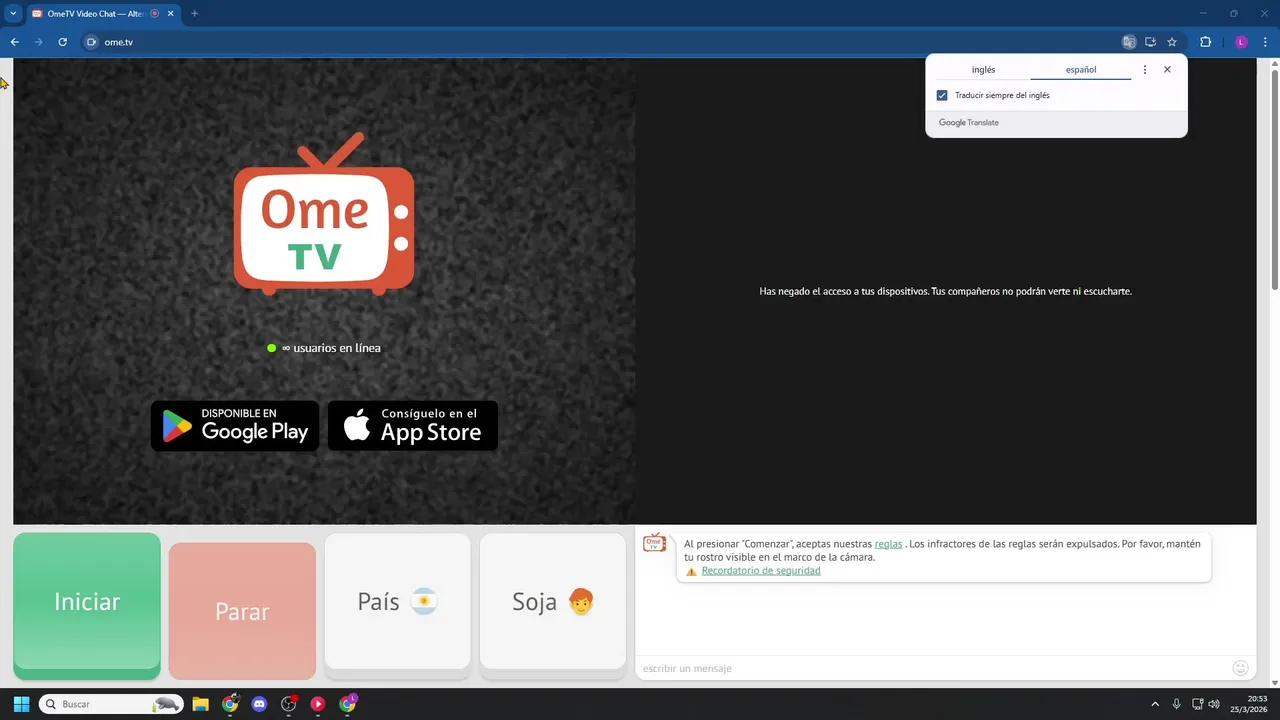1280x720 pixels.
Task: Open the volume control in tray
Action: pos(1213,704)
